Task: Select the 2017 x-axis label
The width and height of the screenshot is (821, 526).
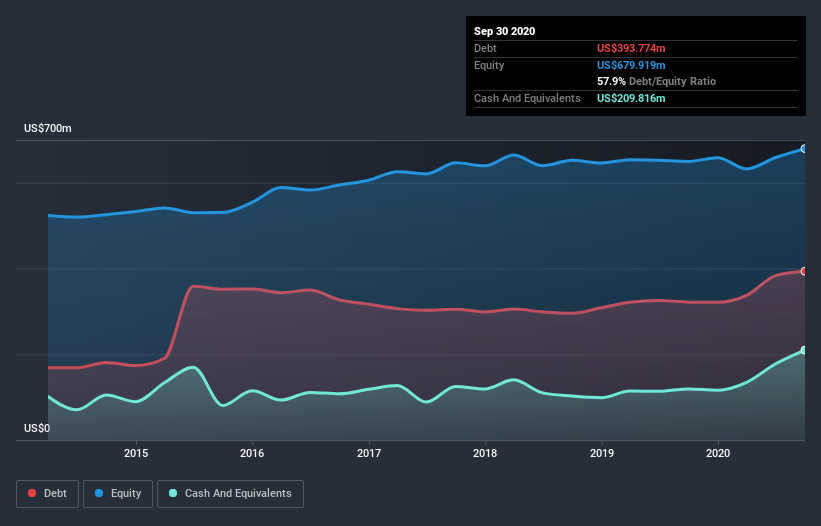Action: pyautogui.click(x=369, y=453)
